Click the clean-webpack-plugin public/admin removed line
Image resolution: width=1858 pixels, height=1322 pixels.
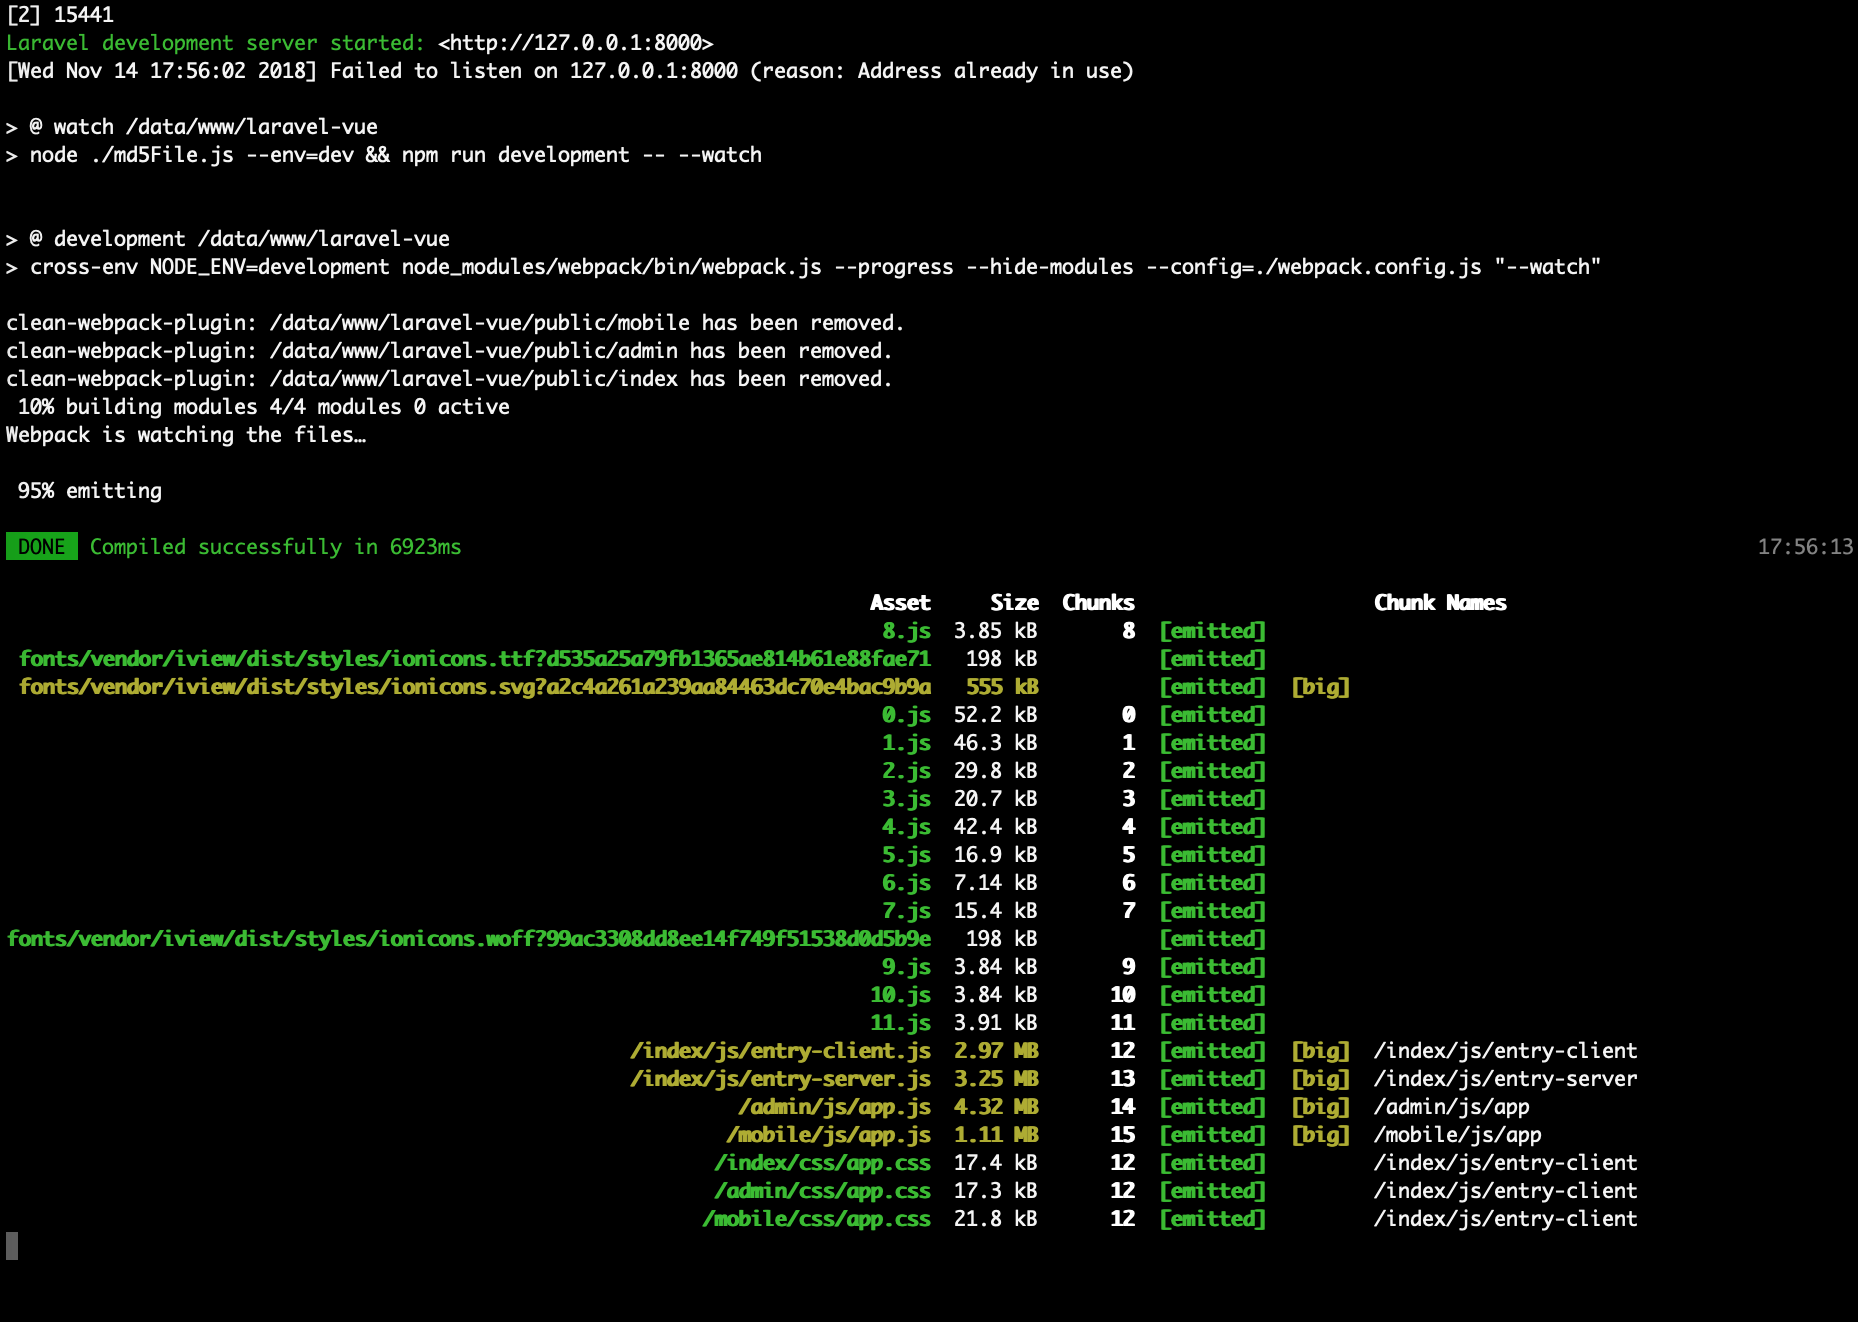click(x=449, y=351)
